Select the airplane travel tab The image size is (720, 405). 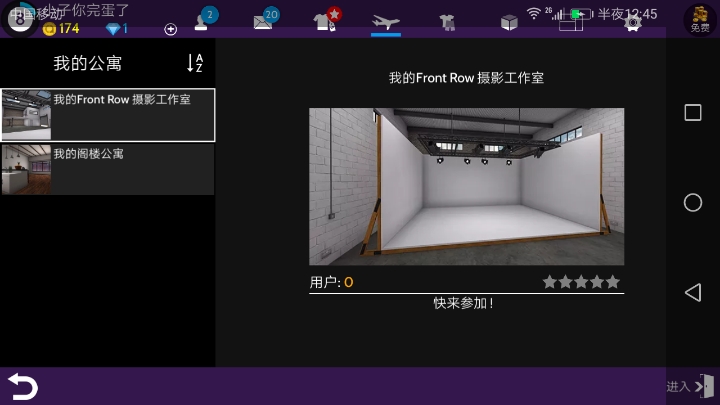coord(386,21)
